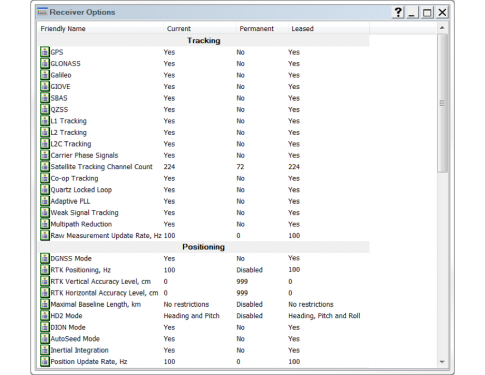The image size is (485, 375).
Task: Open help with the question mark button
Action: coord(398,13)
